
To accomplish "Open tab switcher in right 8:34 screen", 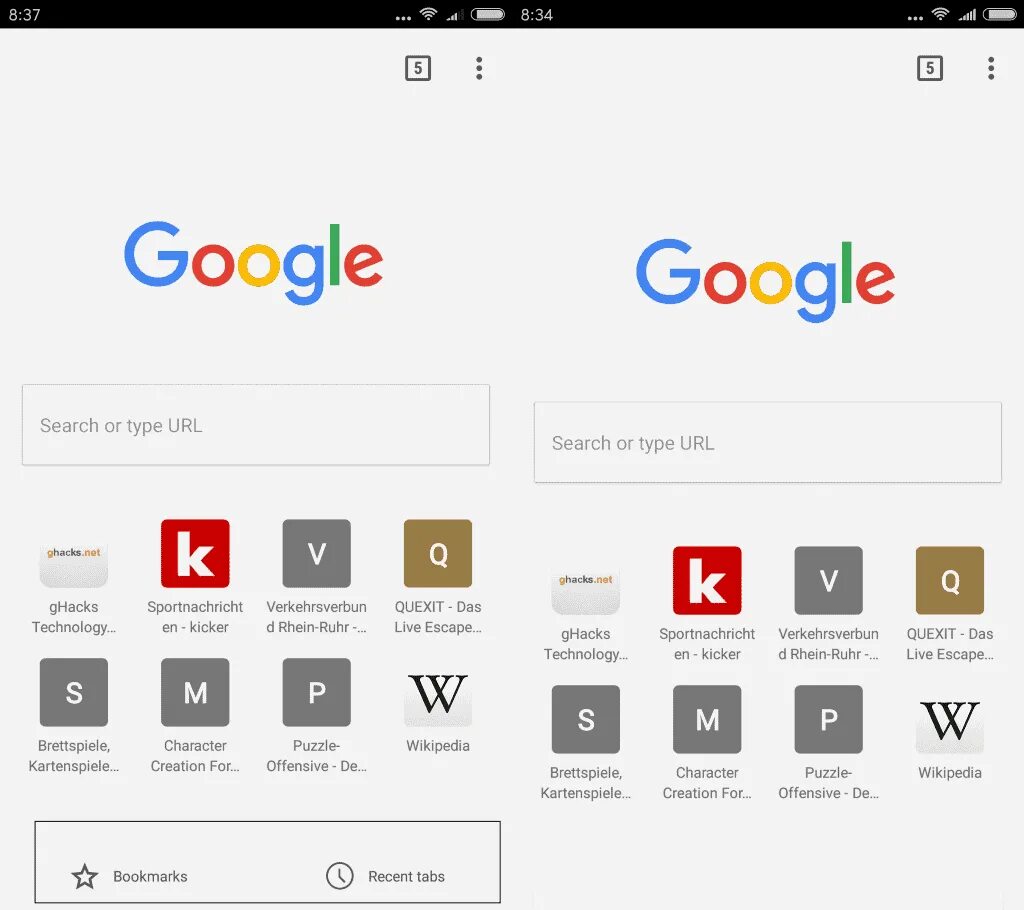I will 930,68.
